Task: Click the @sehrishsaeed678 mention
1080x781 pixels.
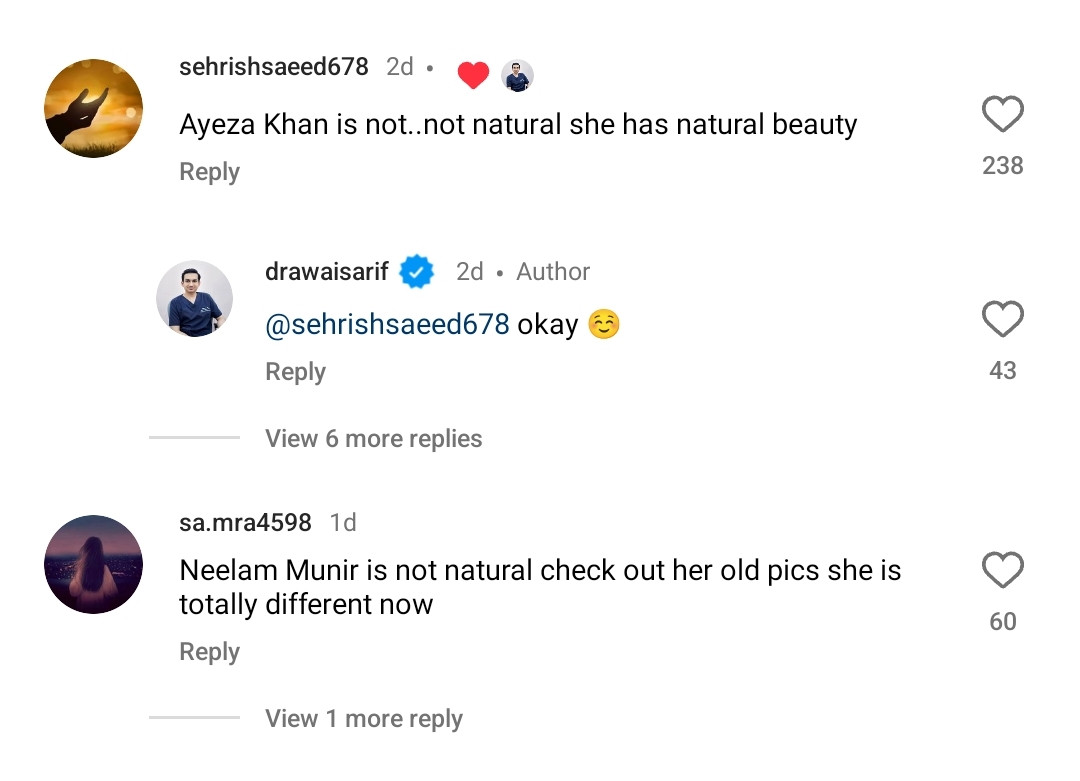Action: 387,325
